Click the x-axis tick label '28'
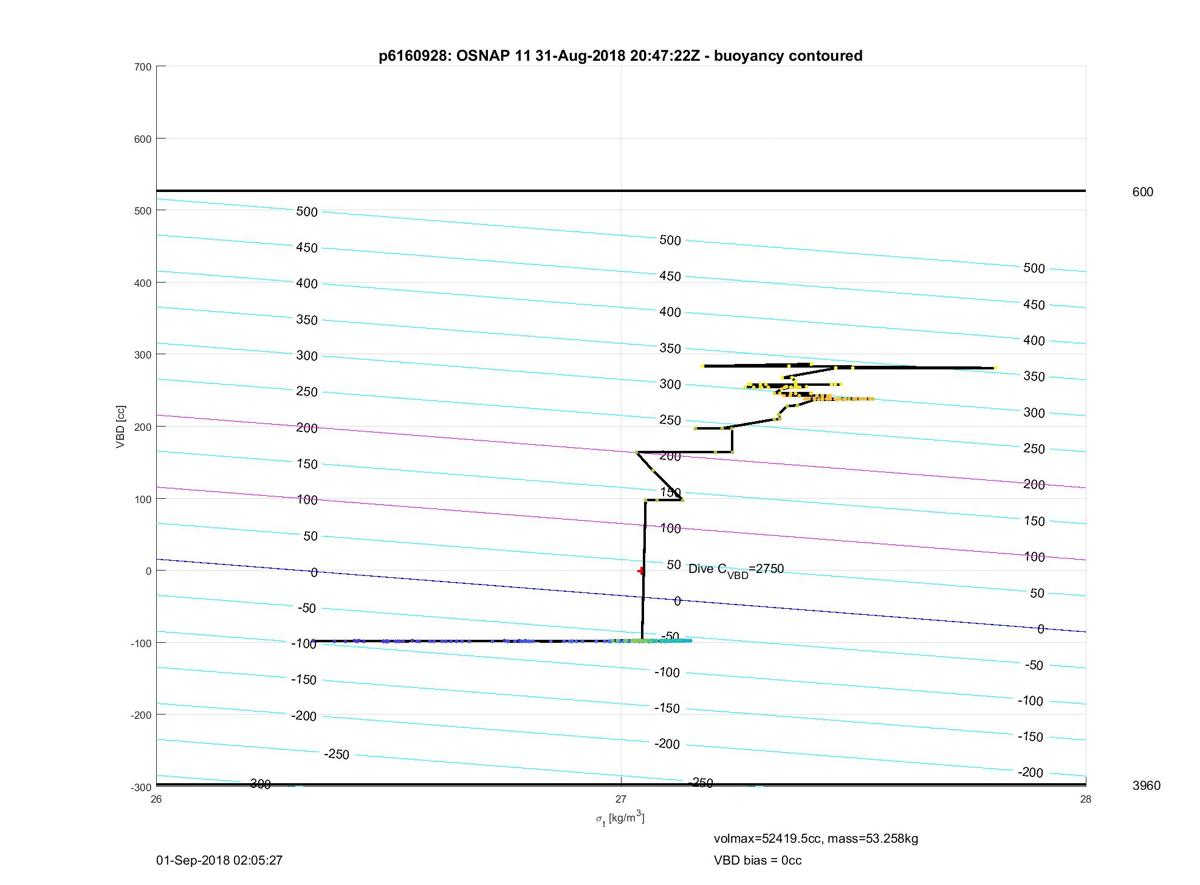Viewport: 1200px width, 885px height. (x=1086, y=798)
